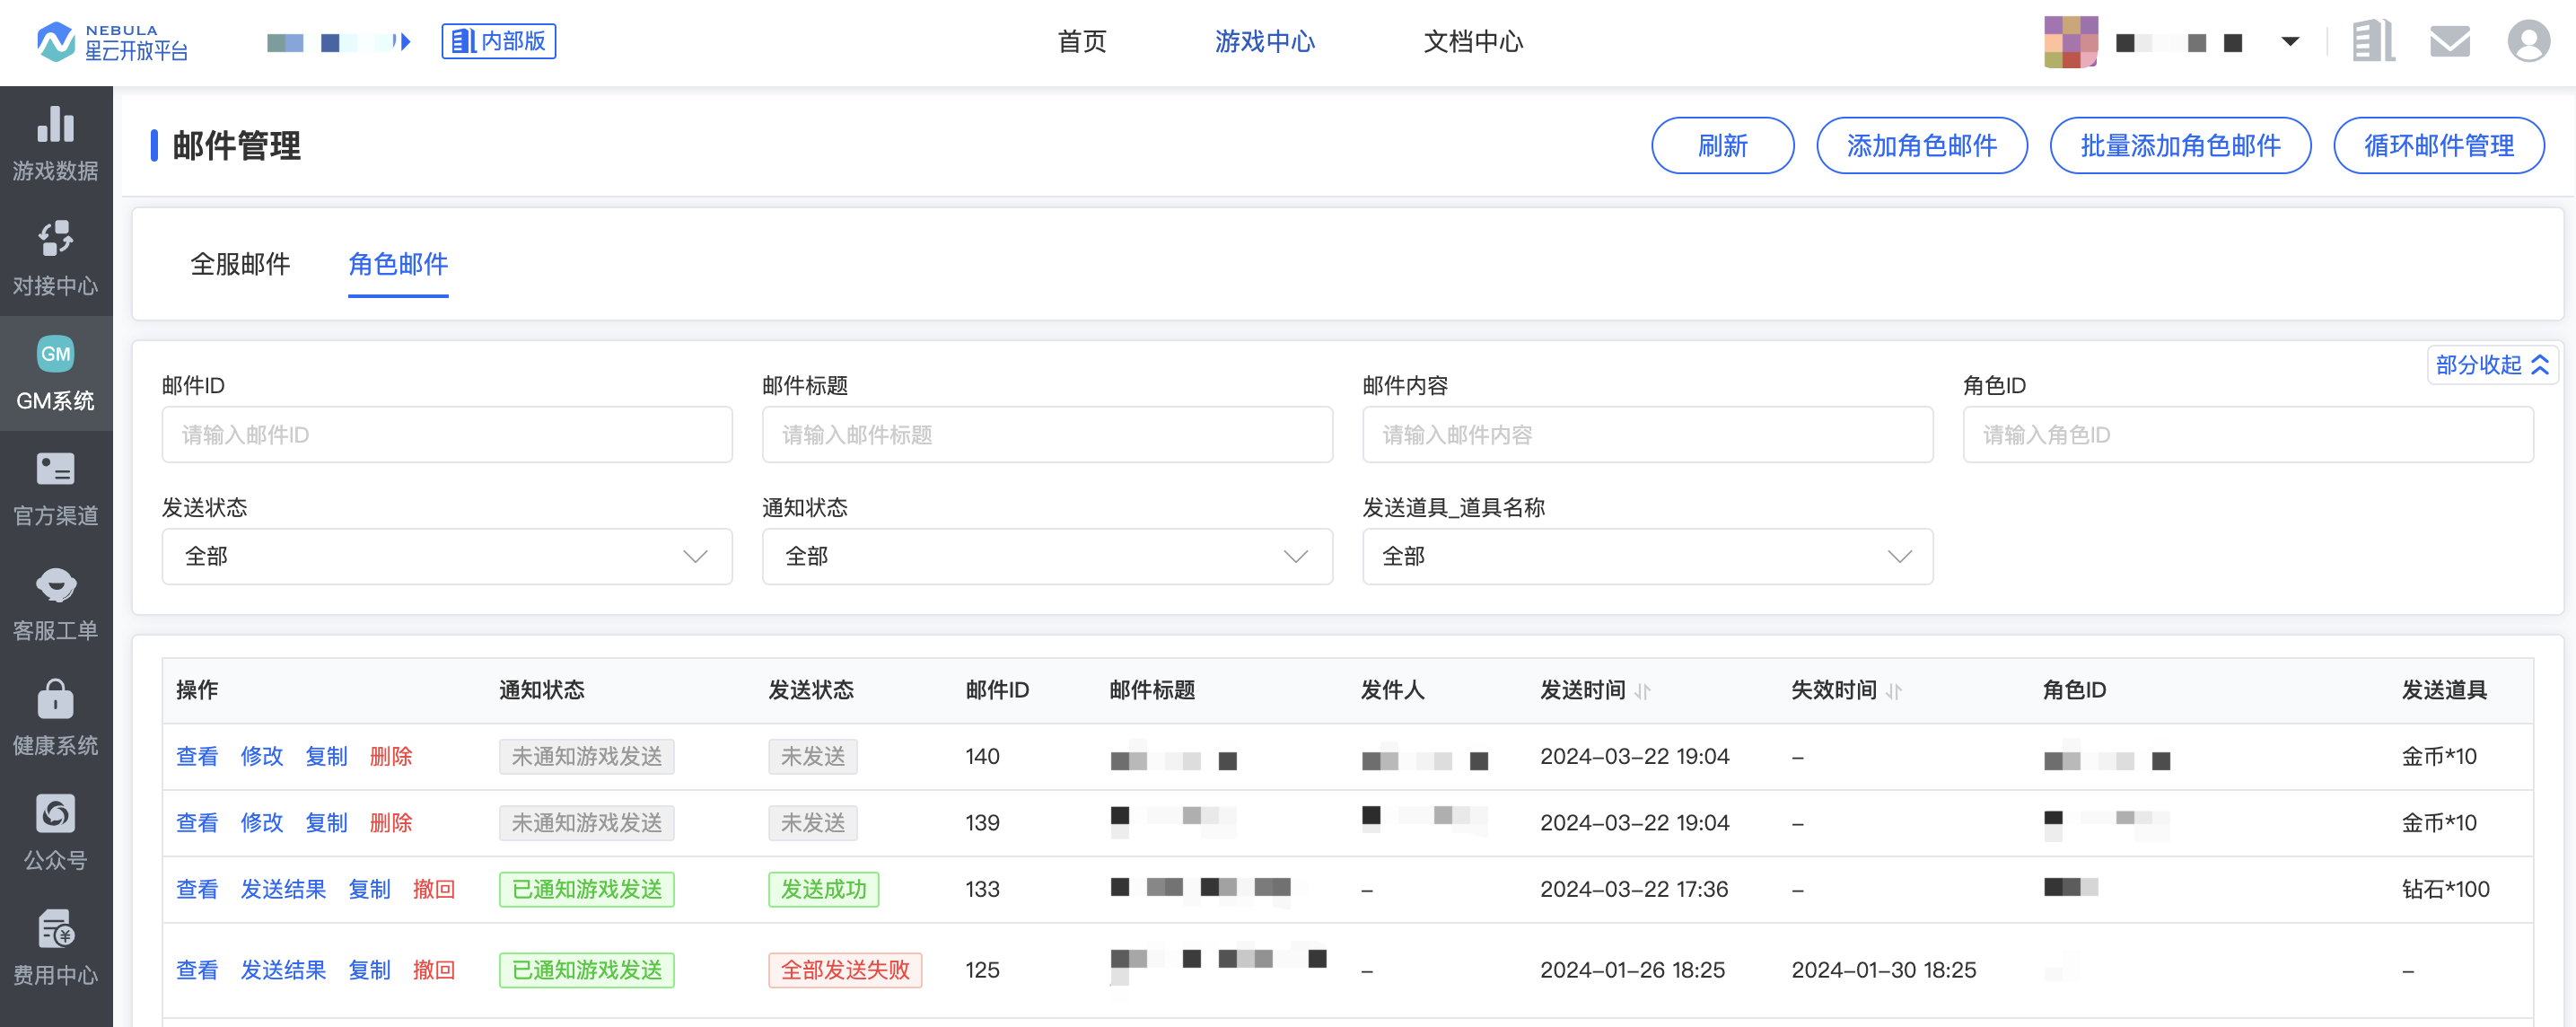Open the 通知状态 filter dropdown

click(1047, 556)
